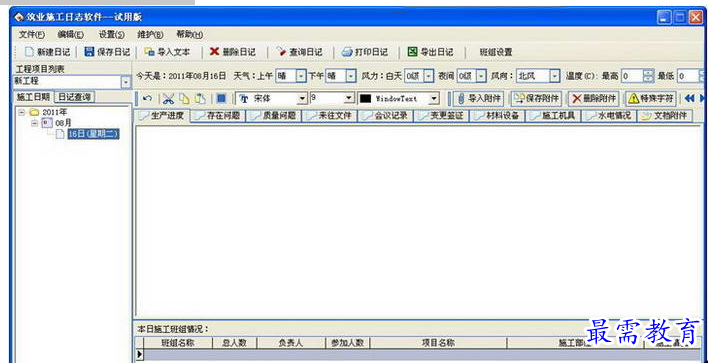708x363 pixels.
Task: Click the black WindowText color swatch
Action: (365, 98)
